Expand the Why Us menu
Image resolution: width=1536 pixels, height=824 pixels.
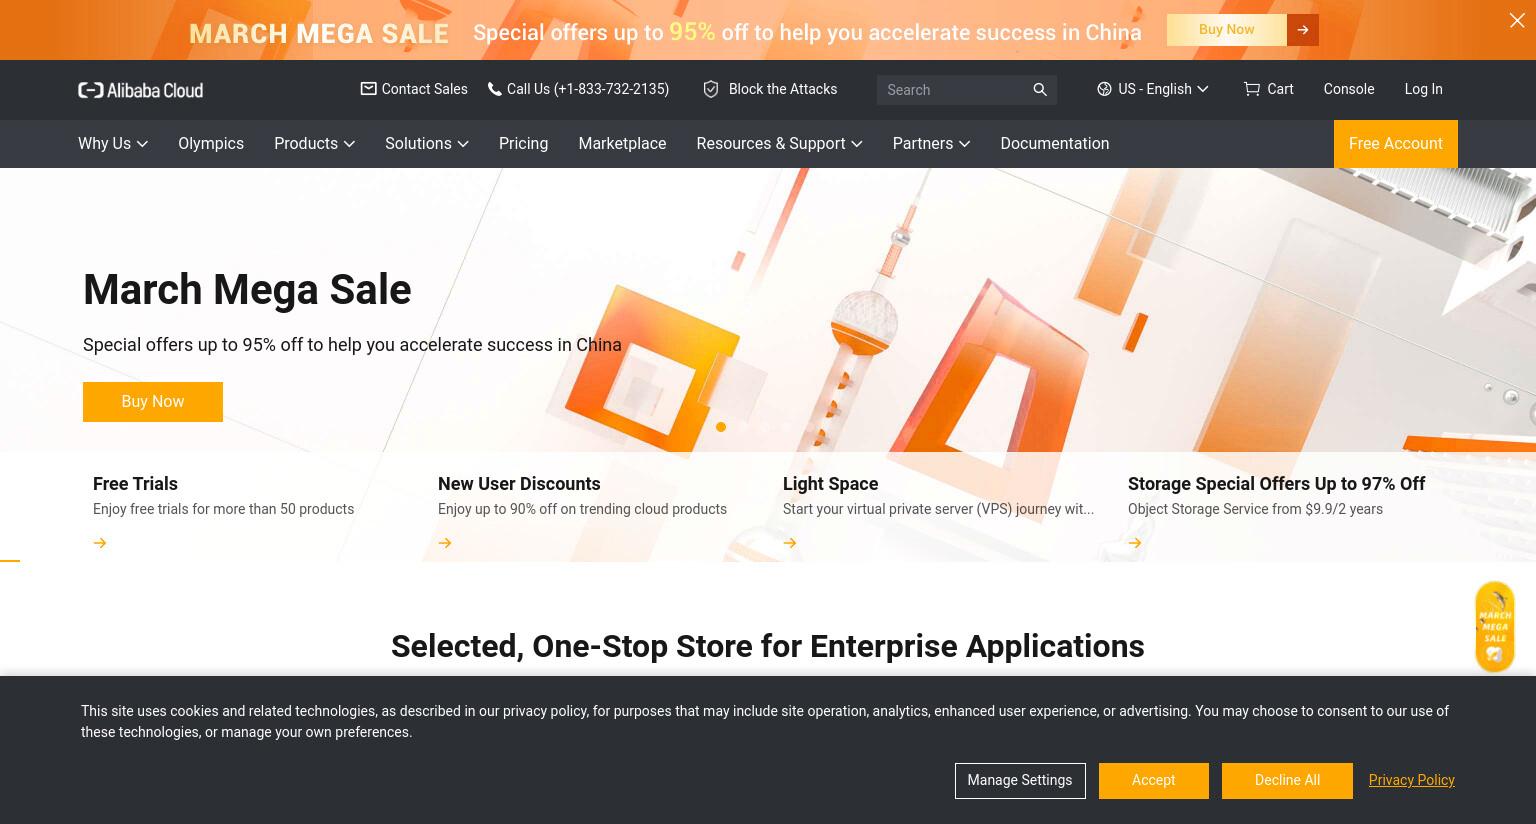tap(113, 144)
